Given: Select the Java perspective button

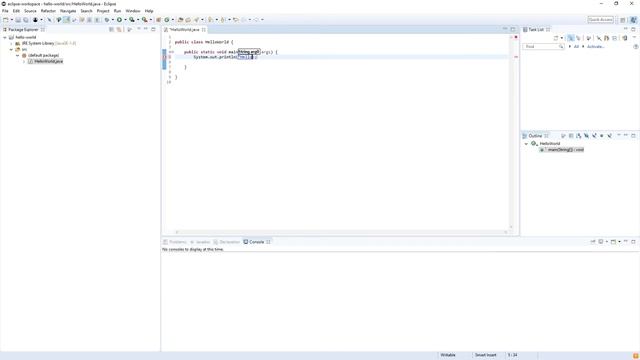Looking at the screenshot, I should tap(633, 20).
